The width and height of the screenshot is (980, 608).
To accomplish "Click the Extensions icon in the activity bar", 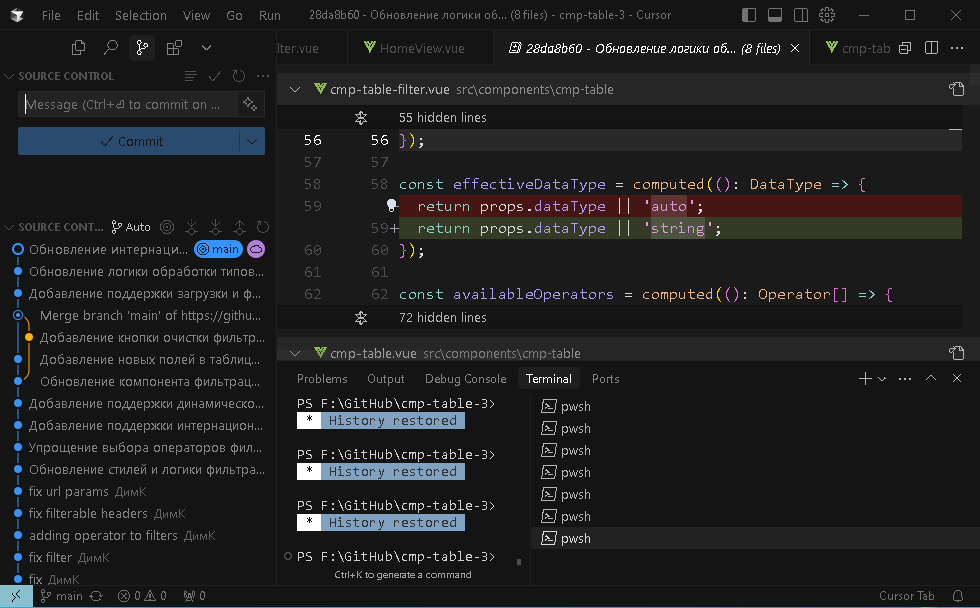I will (x=172, y=47).
